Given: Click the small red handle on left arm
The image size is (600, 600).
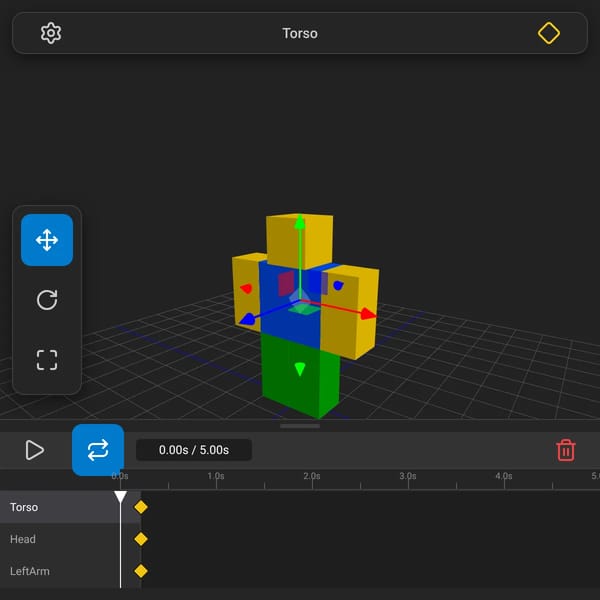Looking at the screenshot, I should tap(246, 289).
